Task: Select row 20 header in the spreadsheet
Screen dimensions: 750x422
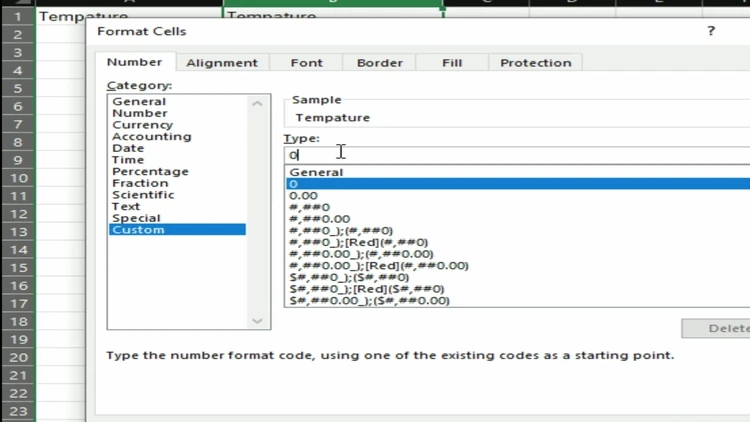Action: tap(18, 357)
